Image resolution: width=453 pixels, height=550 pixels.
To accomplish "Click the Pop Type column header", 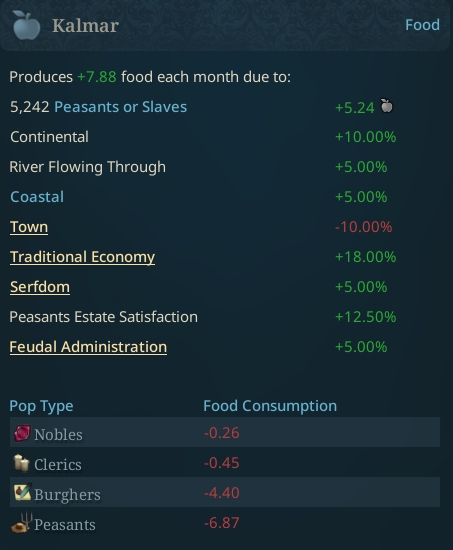I will tap(41, 406).
